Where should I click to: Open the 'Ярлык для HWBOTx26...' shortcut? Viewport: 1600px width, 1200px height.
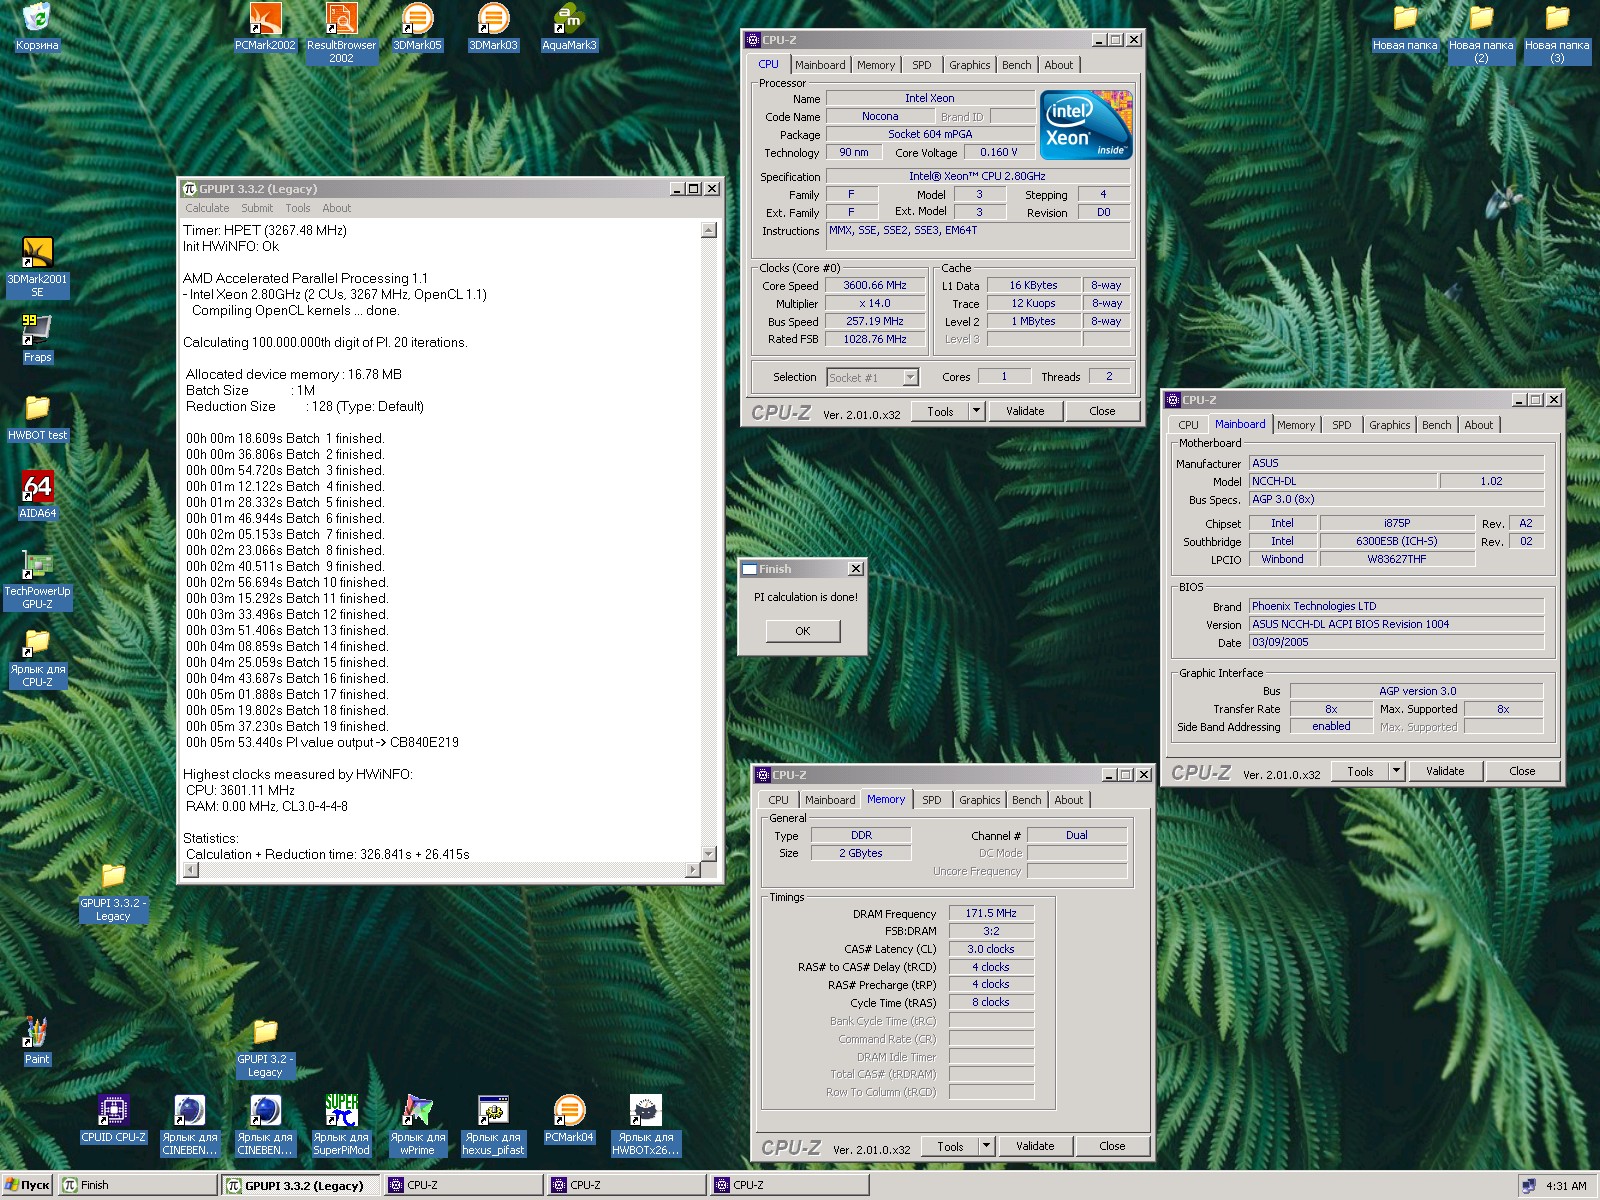coord(645,1126)
